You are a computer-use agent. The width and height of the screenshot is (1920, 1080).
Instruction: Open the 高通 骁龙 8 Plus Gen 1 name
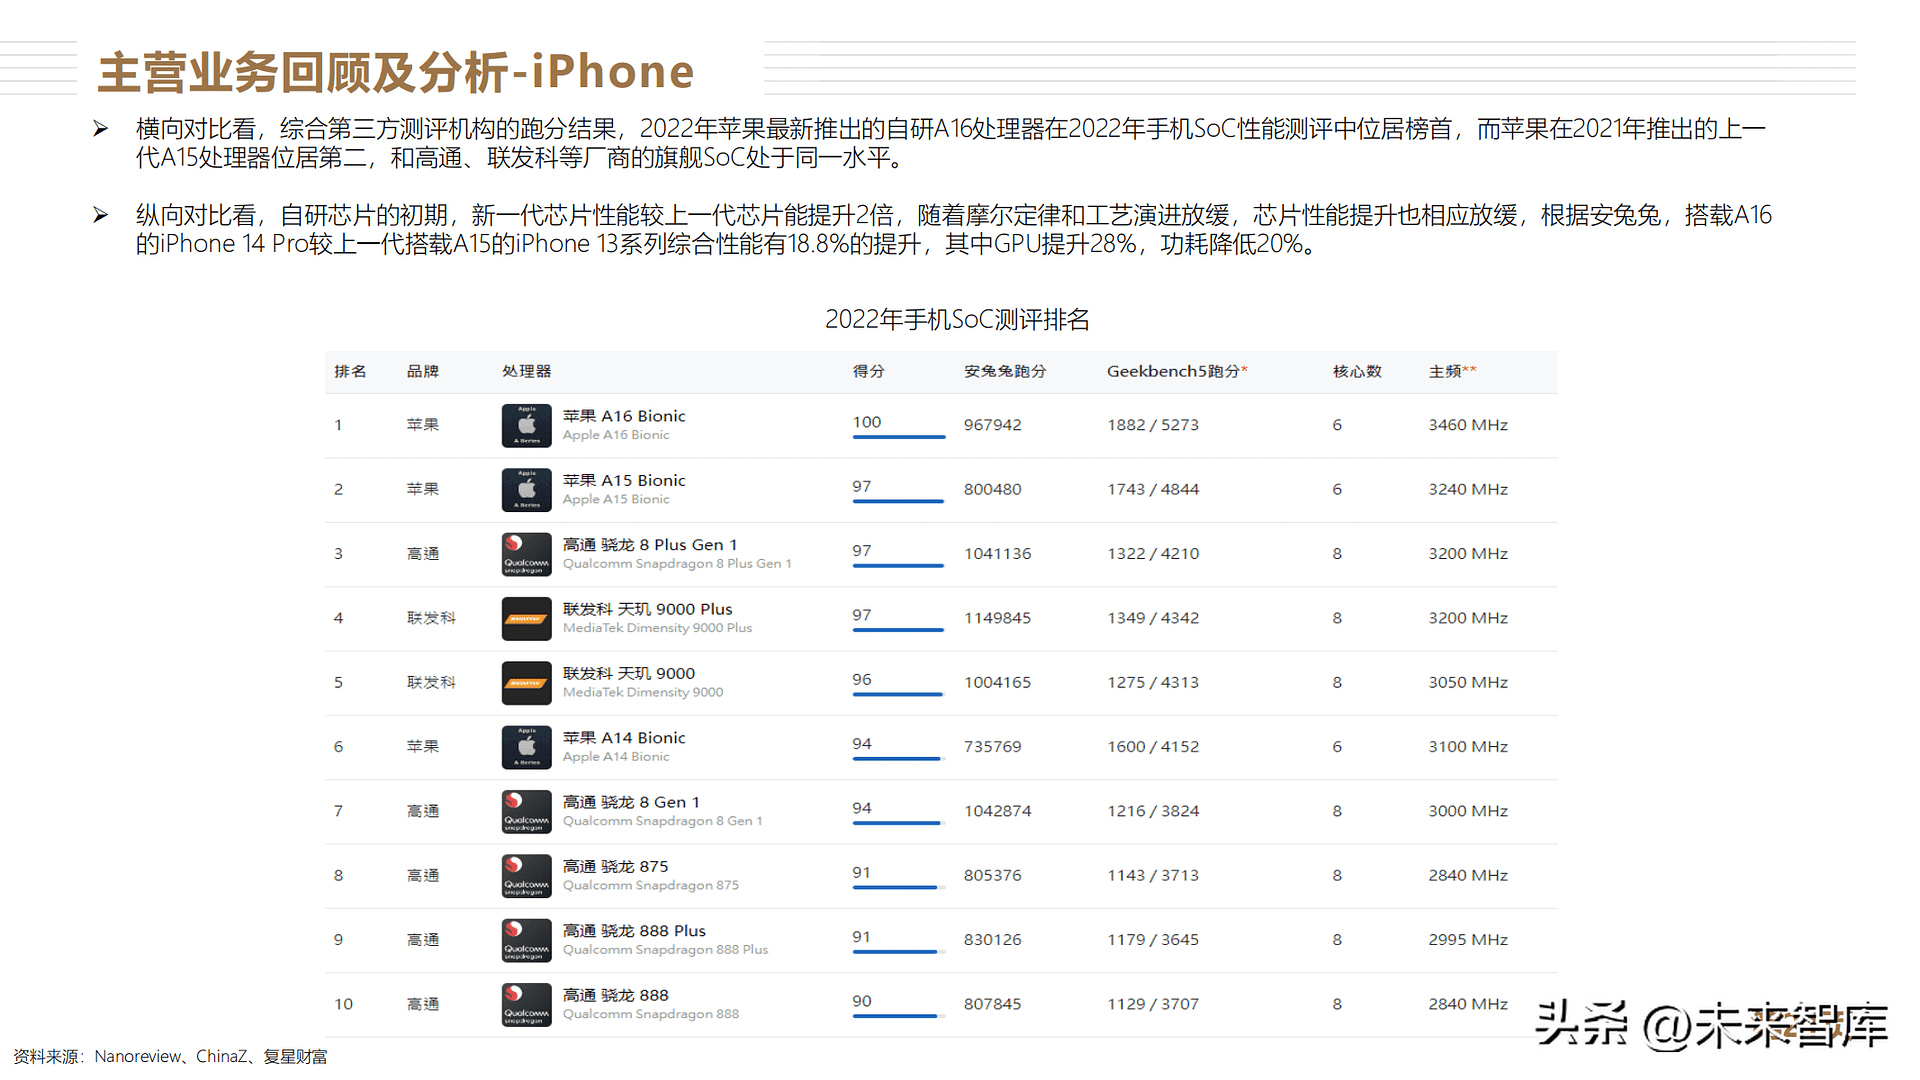tap(650, 545)
